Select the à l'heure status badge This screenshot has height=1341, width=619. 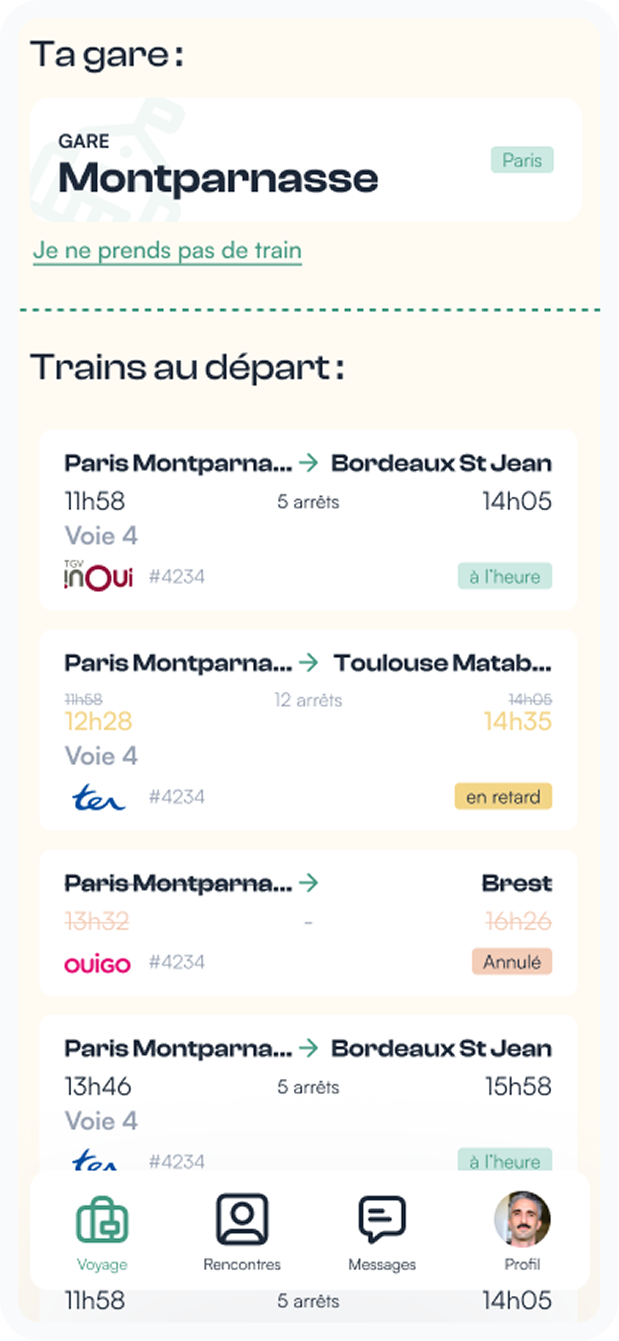[x=505, y=576]
